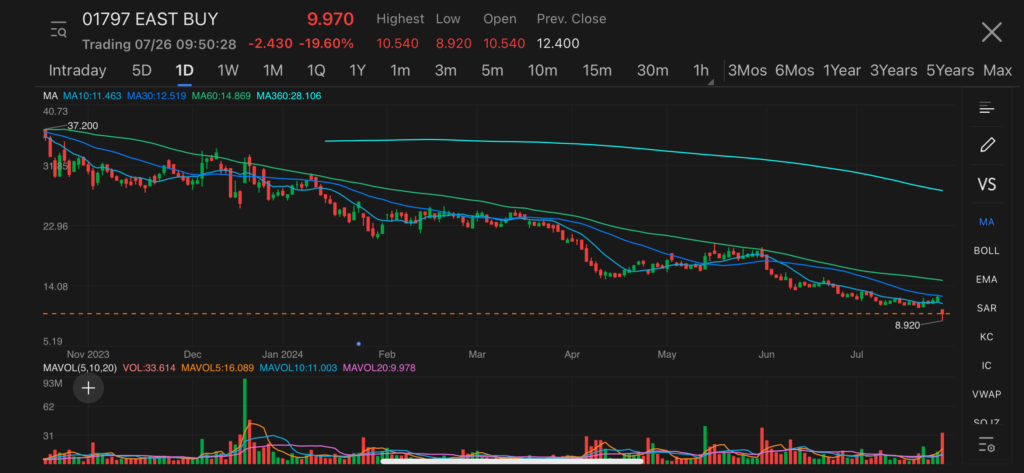Screen dimensions: 1024x473
Task: Turn on the VWAP indicator
Action: 987,395
